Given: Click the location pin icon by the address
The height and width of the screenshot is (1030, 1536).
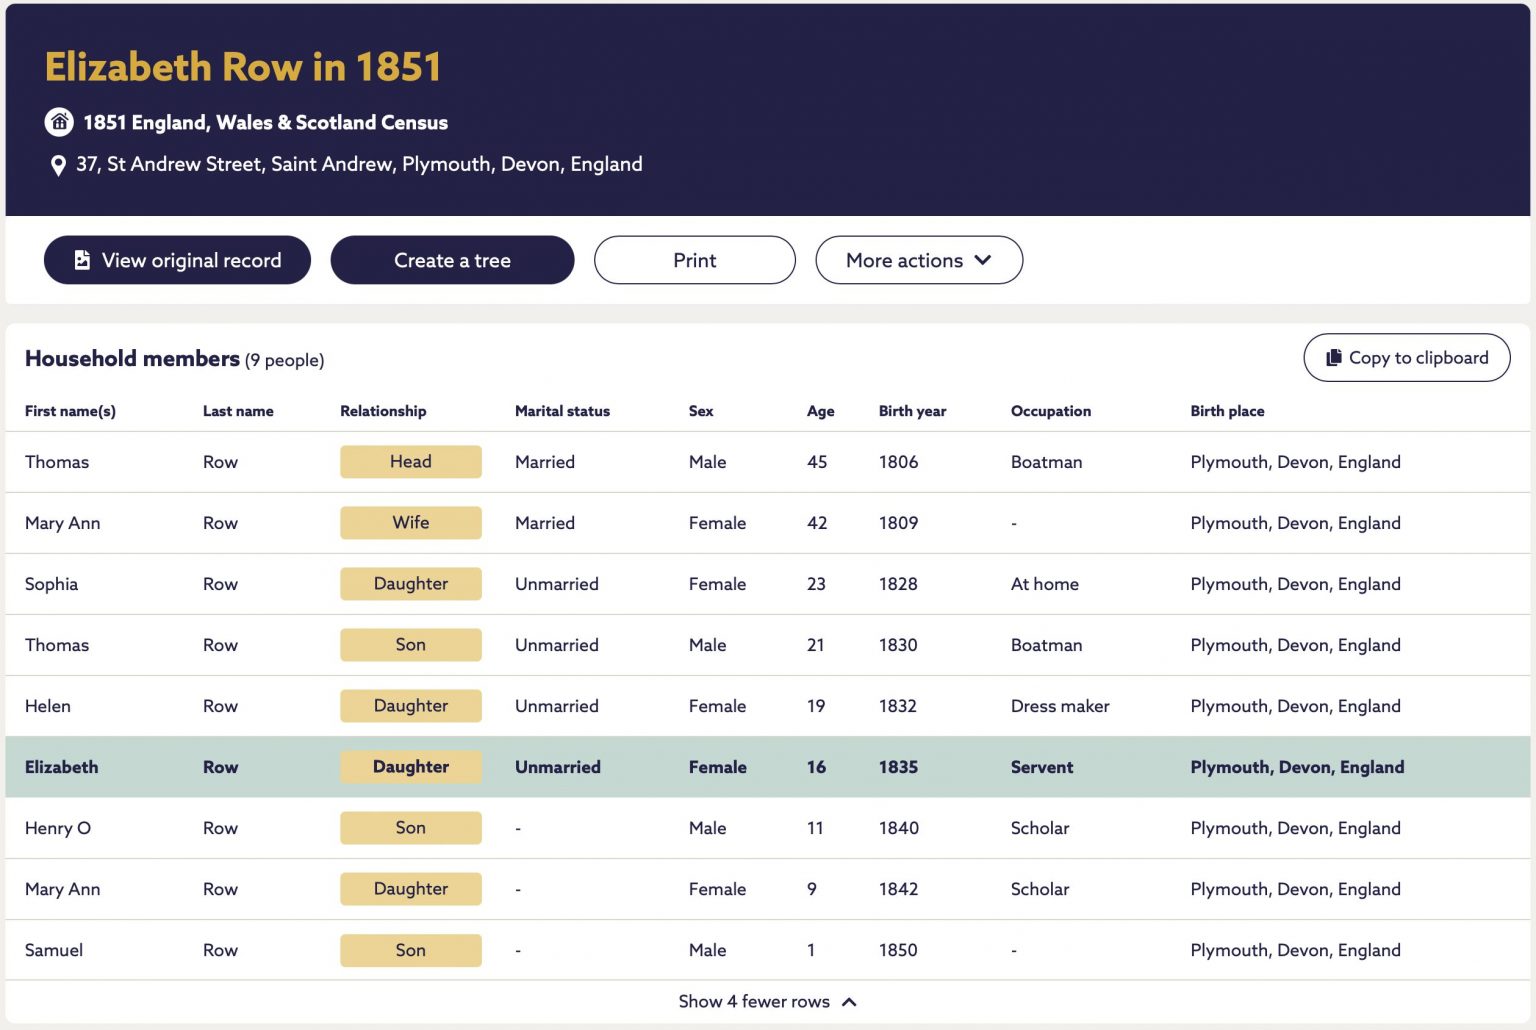Looking at the screenshot, I should [x=58, y=165].
